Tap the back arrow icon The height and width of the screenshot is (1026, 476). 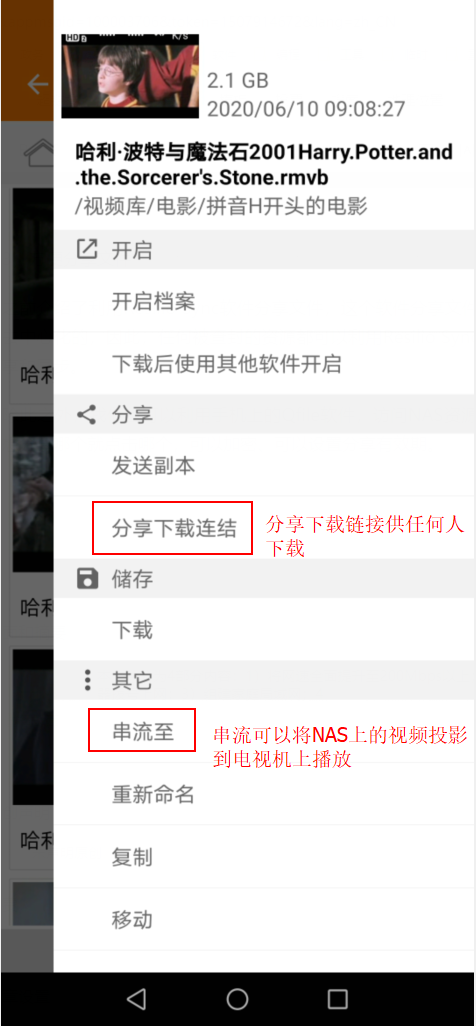coord(38,84)
